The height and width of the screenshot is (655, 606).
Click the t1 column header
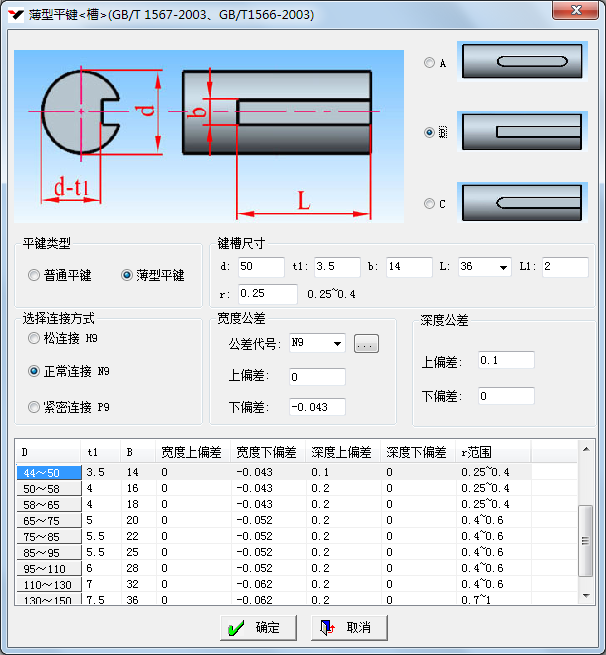click(101, 452)
